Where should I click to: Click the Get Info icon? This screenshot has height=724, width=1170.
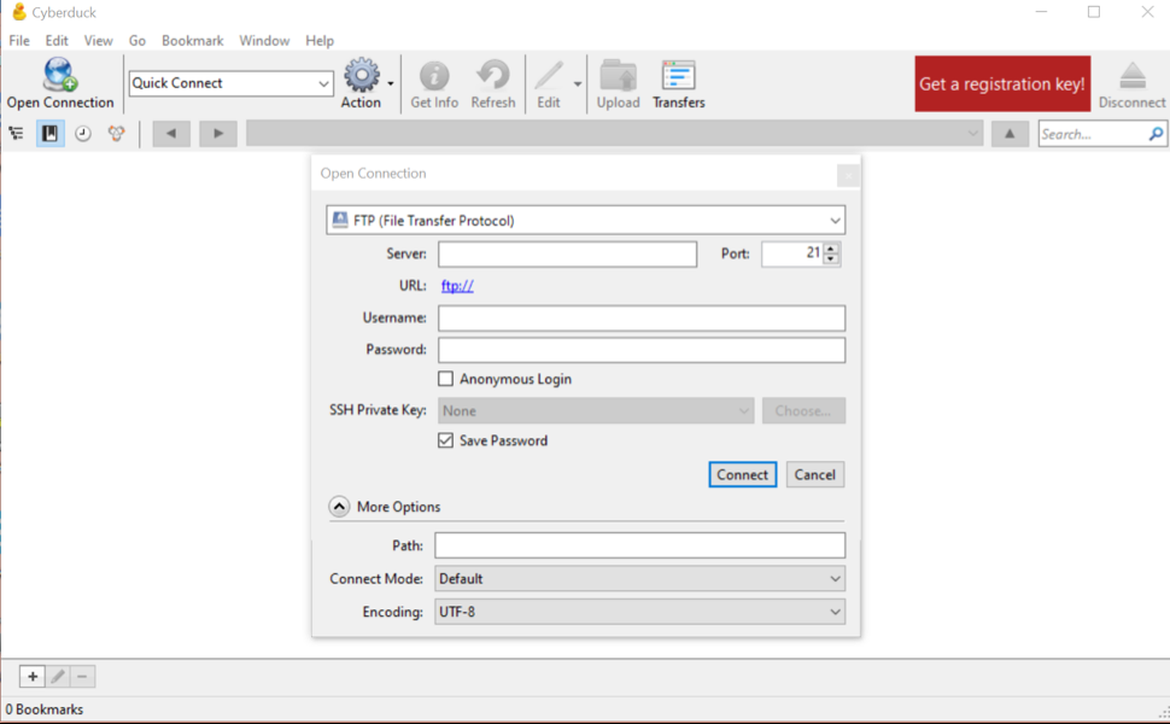point(434,75)
